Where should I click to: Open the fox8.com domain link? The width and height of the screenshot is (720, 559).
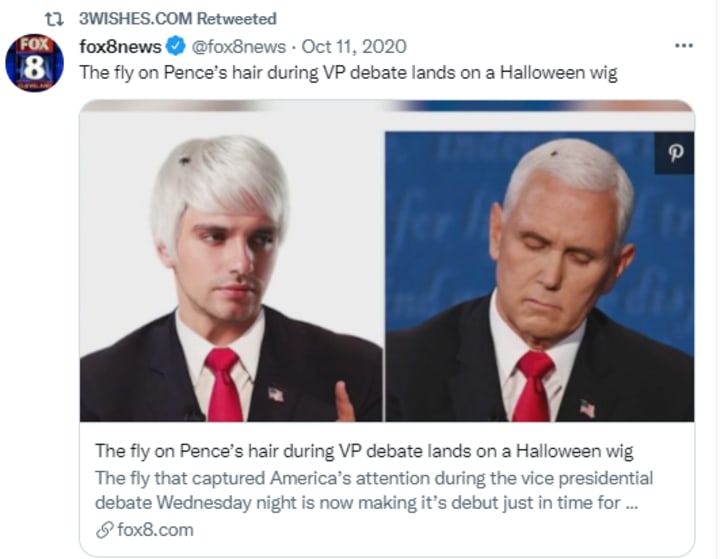(x=155, y=530)
